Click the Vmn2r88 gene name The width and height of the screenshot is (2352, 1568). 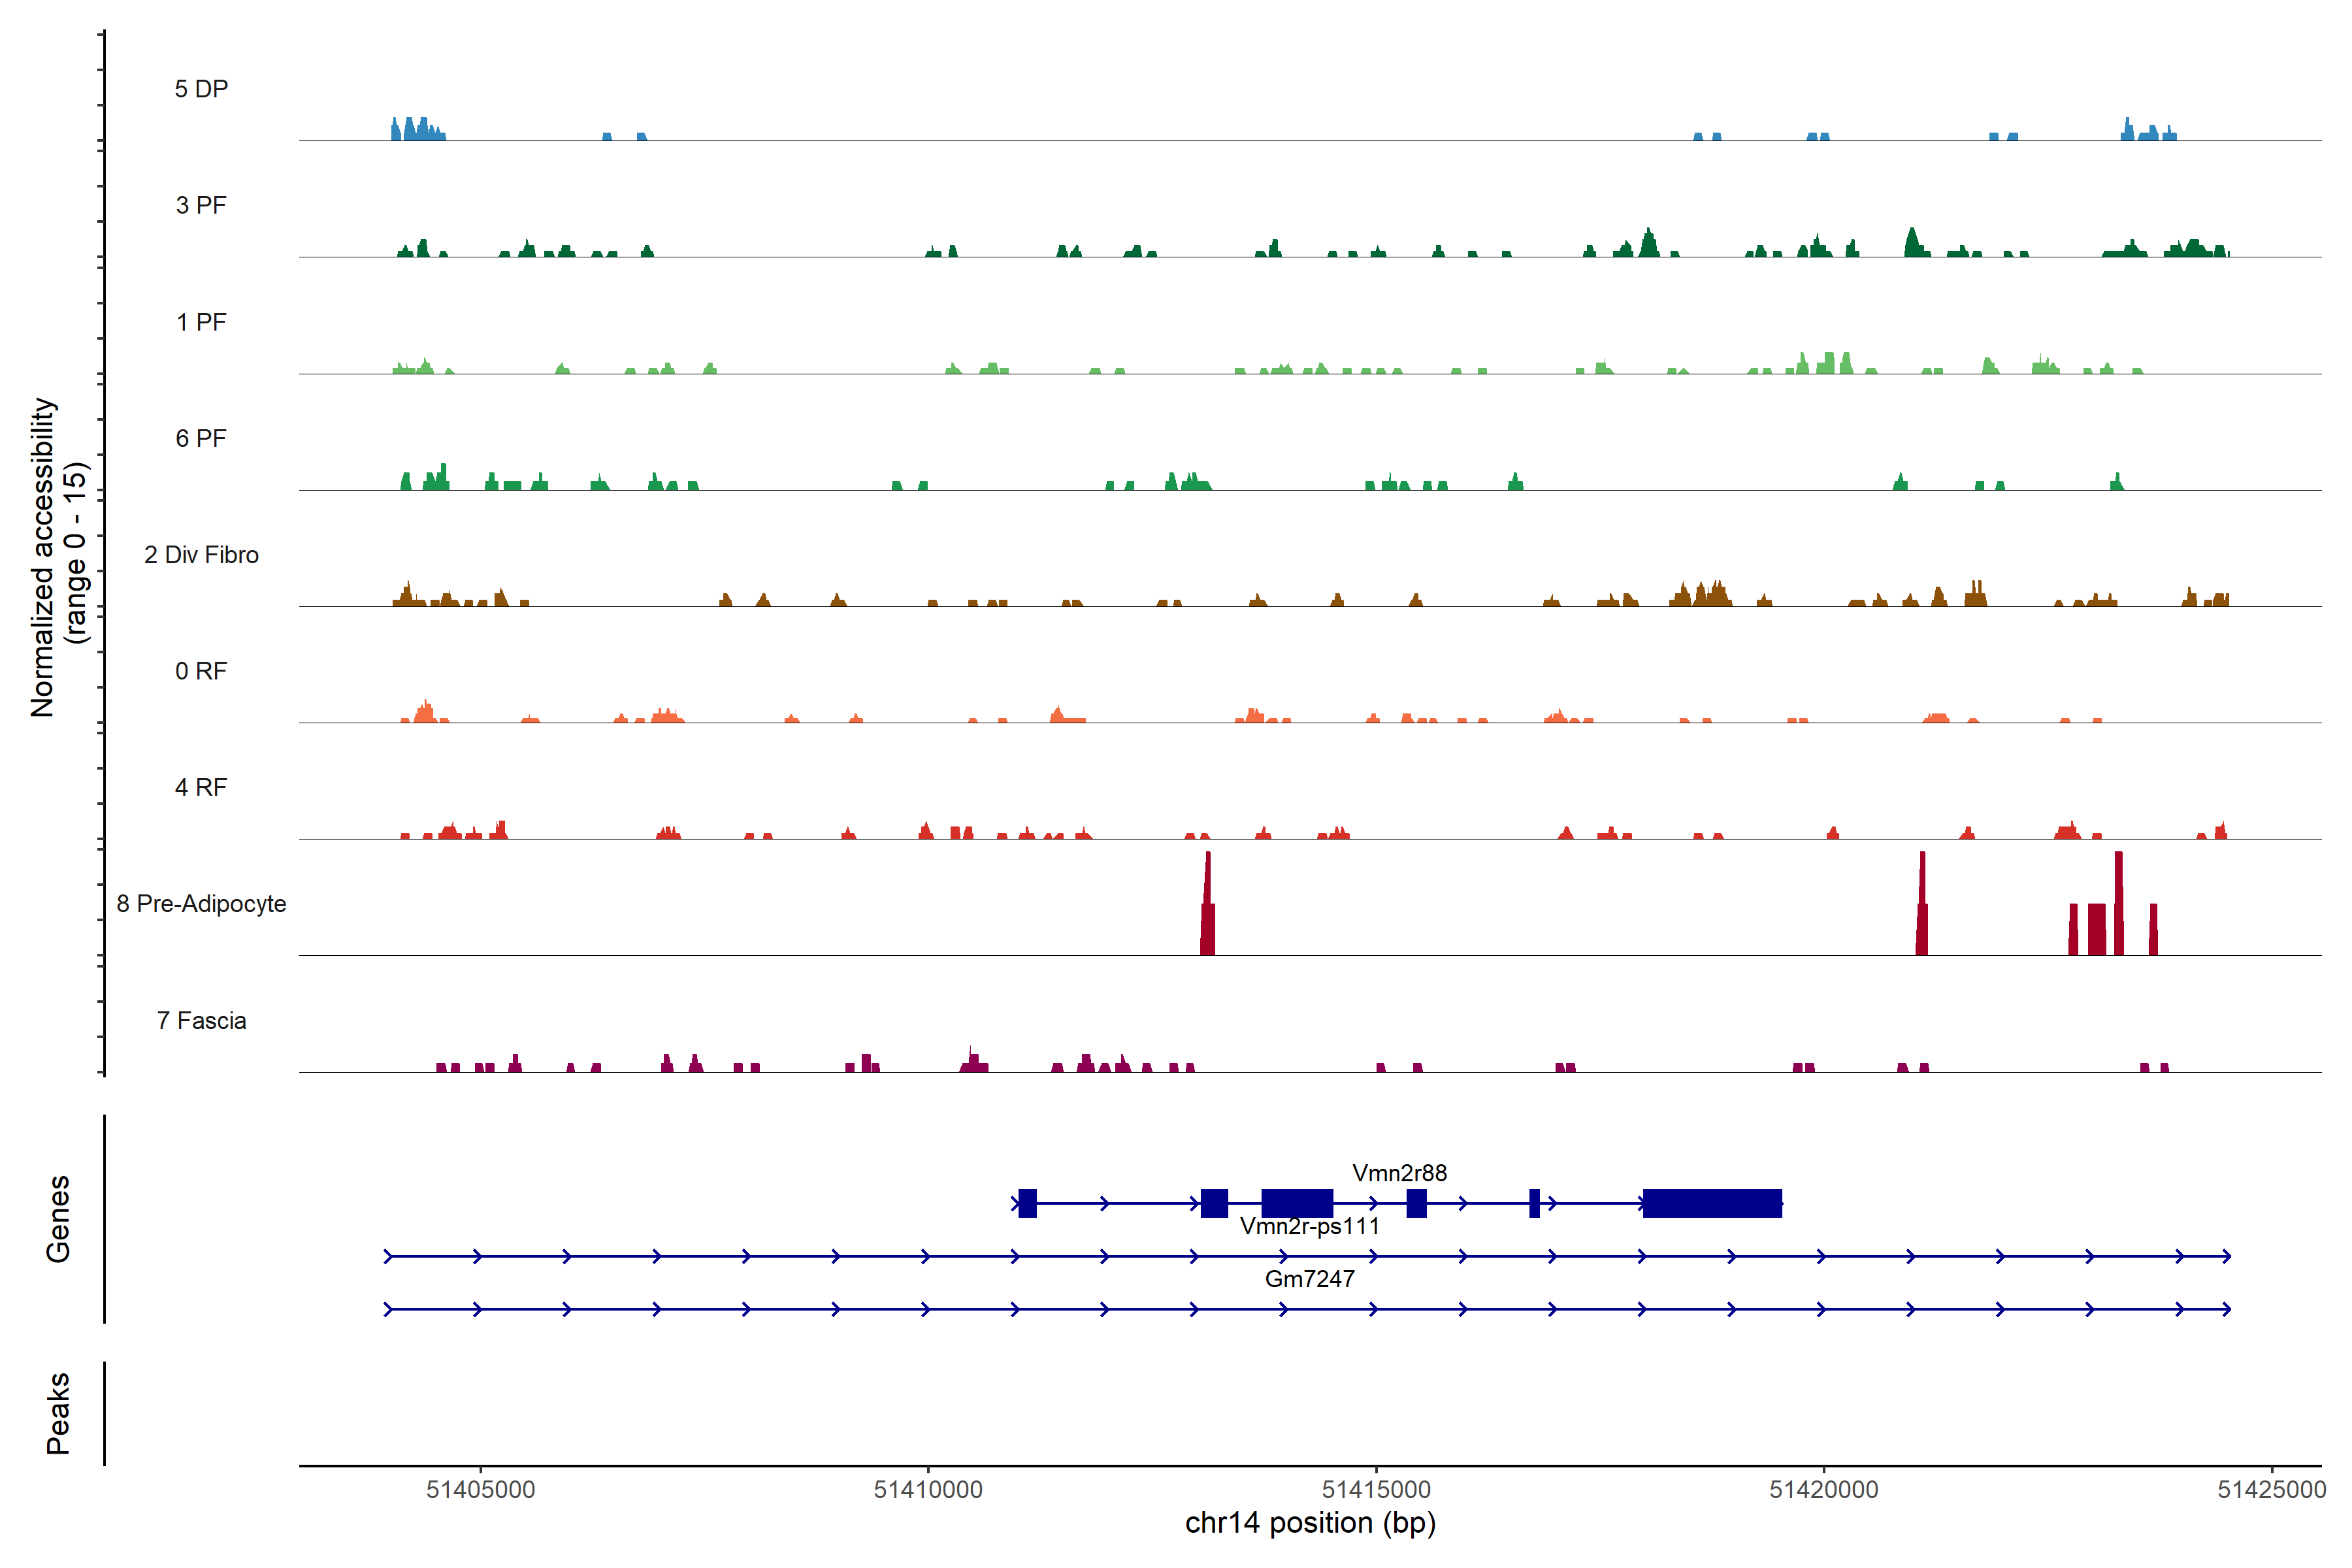1399,1173
